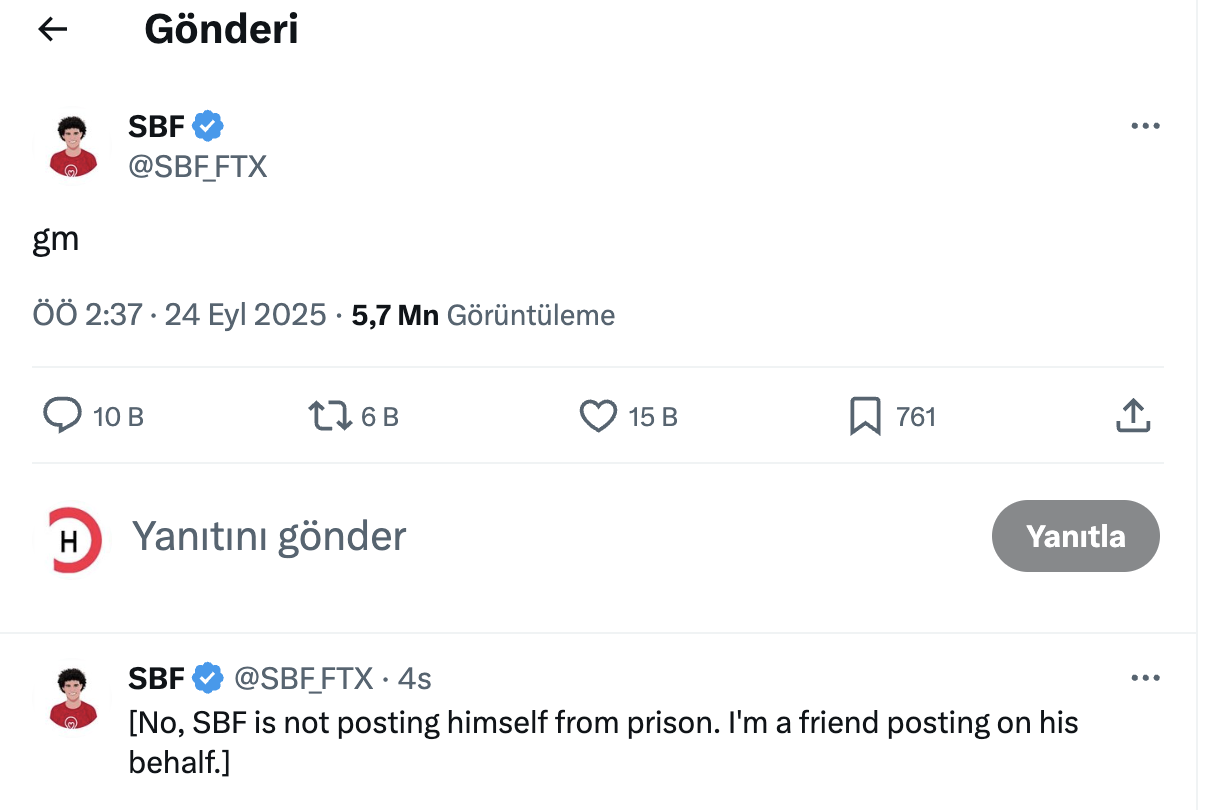Click the verified badge beside SBF name
This screenshot has width=1210, height=810.
[x=208, y=127]
